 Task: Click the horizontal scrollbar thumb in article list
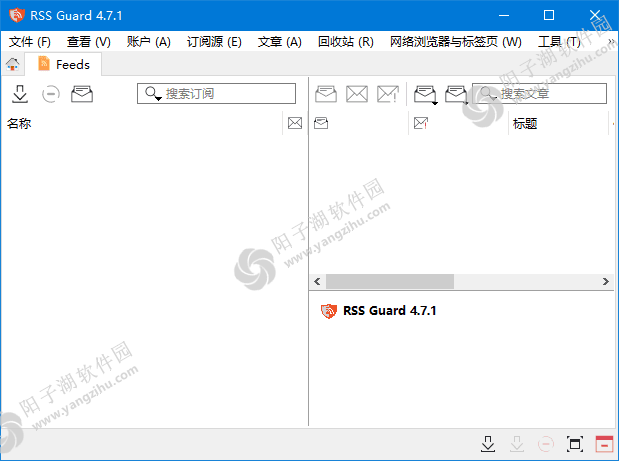tap(390, 281)
